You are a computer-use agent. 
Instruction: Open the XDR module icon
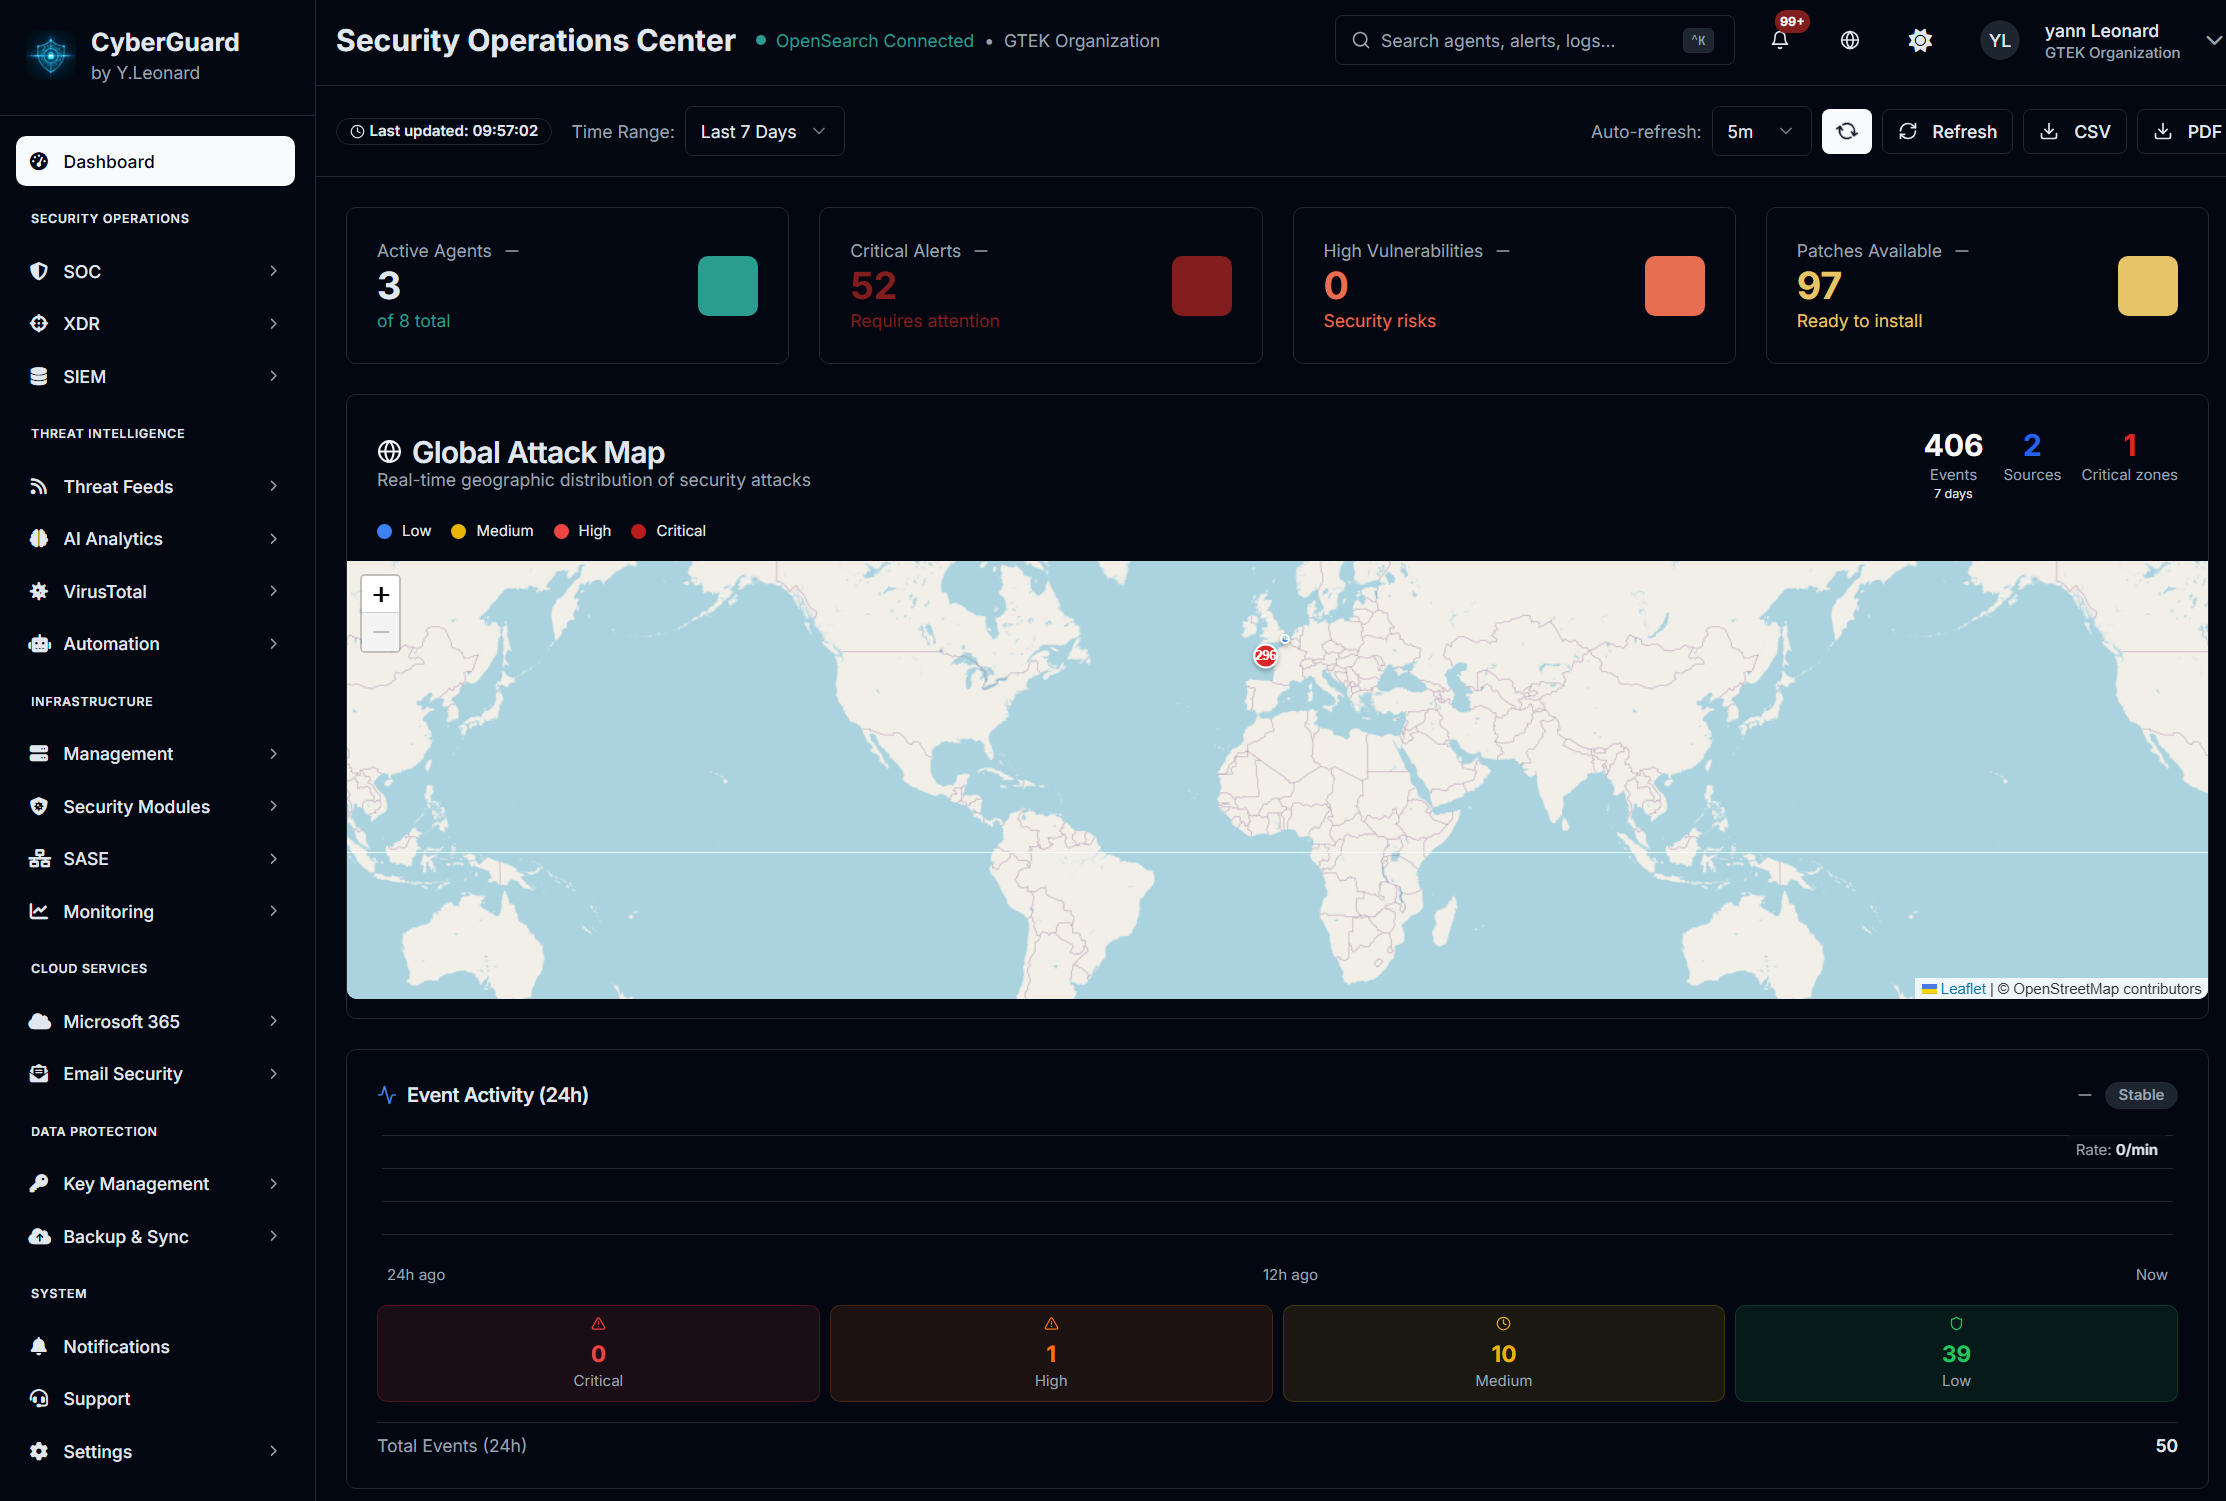[x=39, y=323]
